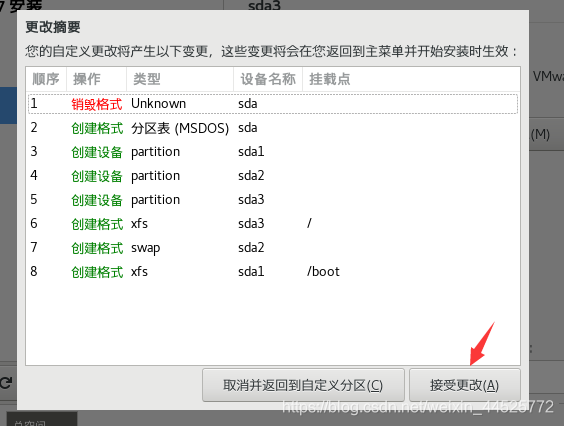Click 取消并返回到自定义分区(C) button
The width and height of the screenshot is (564, 426).
point(303,385)
